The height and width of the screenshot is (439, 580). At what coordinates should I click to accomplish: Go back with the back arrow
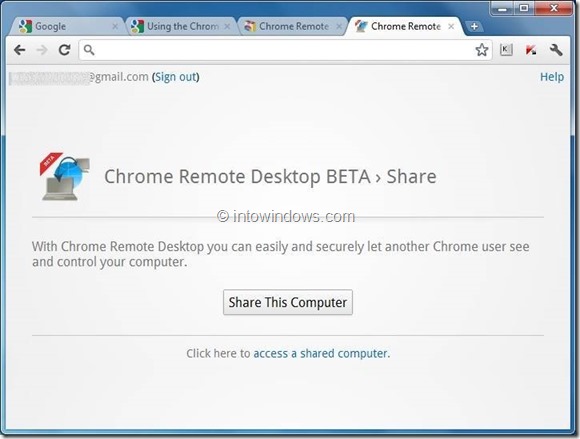click(20, 50)
